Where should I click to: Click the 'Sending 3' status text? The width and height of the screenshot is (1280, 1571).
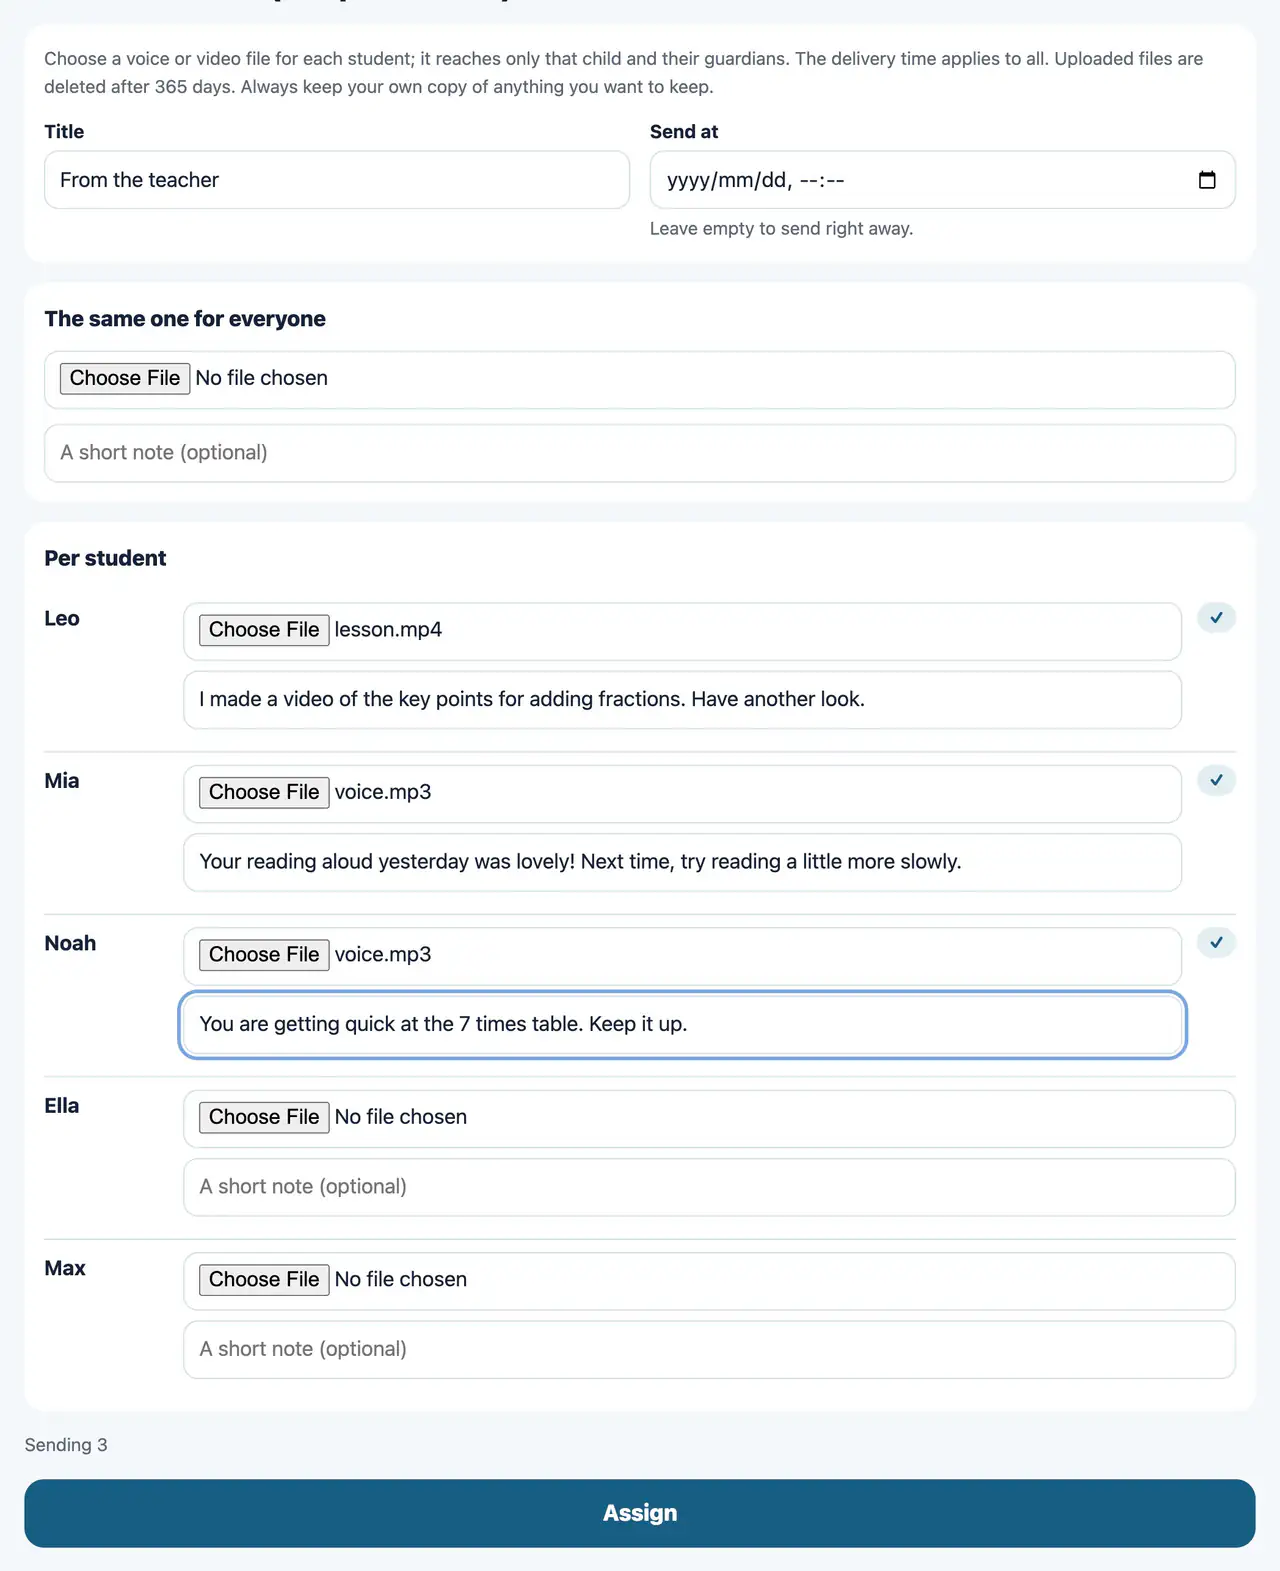point(66,1445)
